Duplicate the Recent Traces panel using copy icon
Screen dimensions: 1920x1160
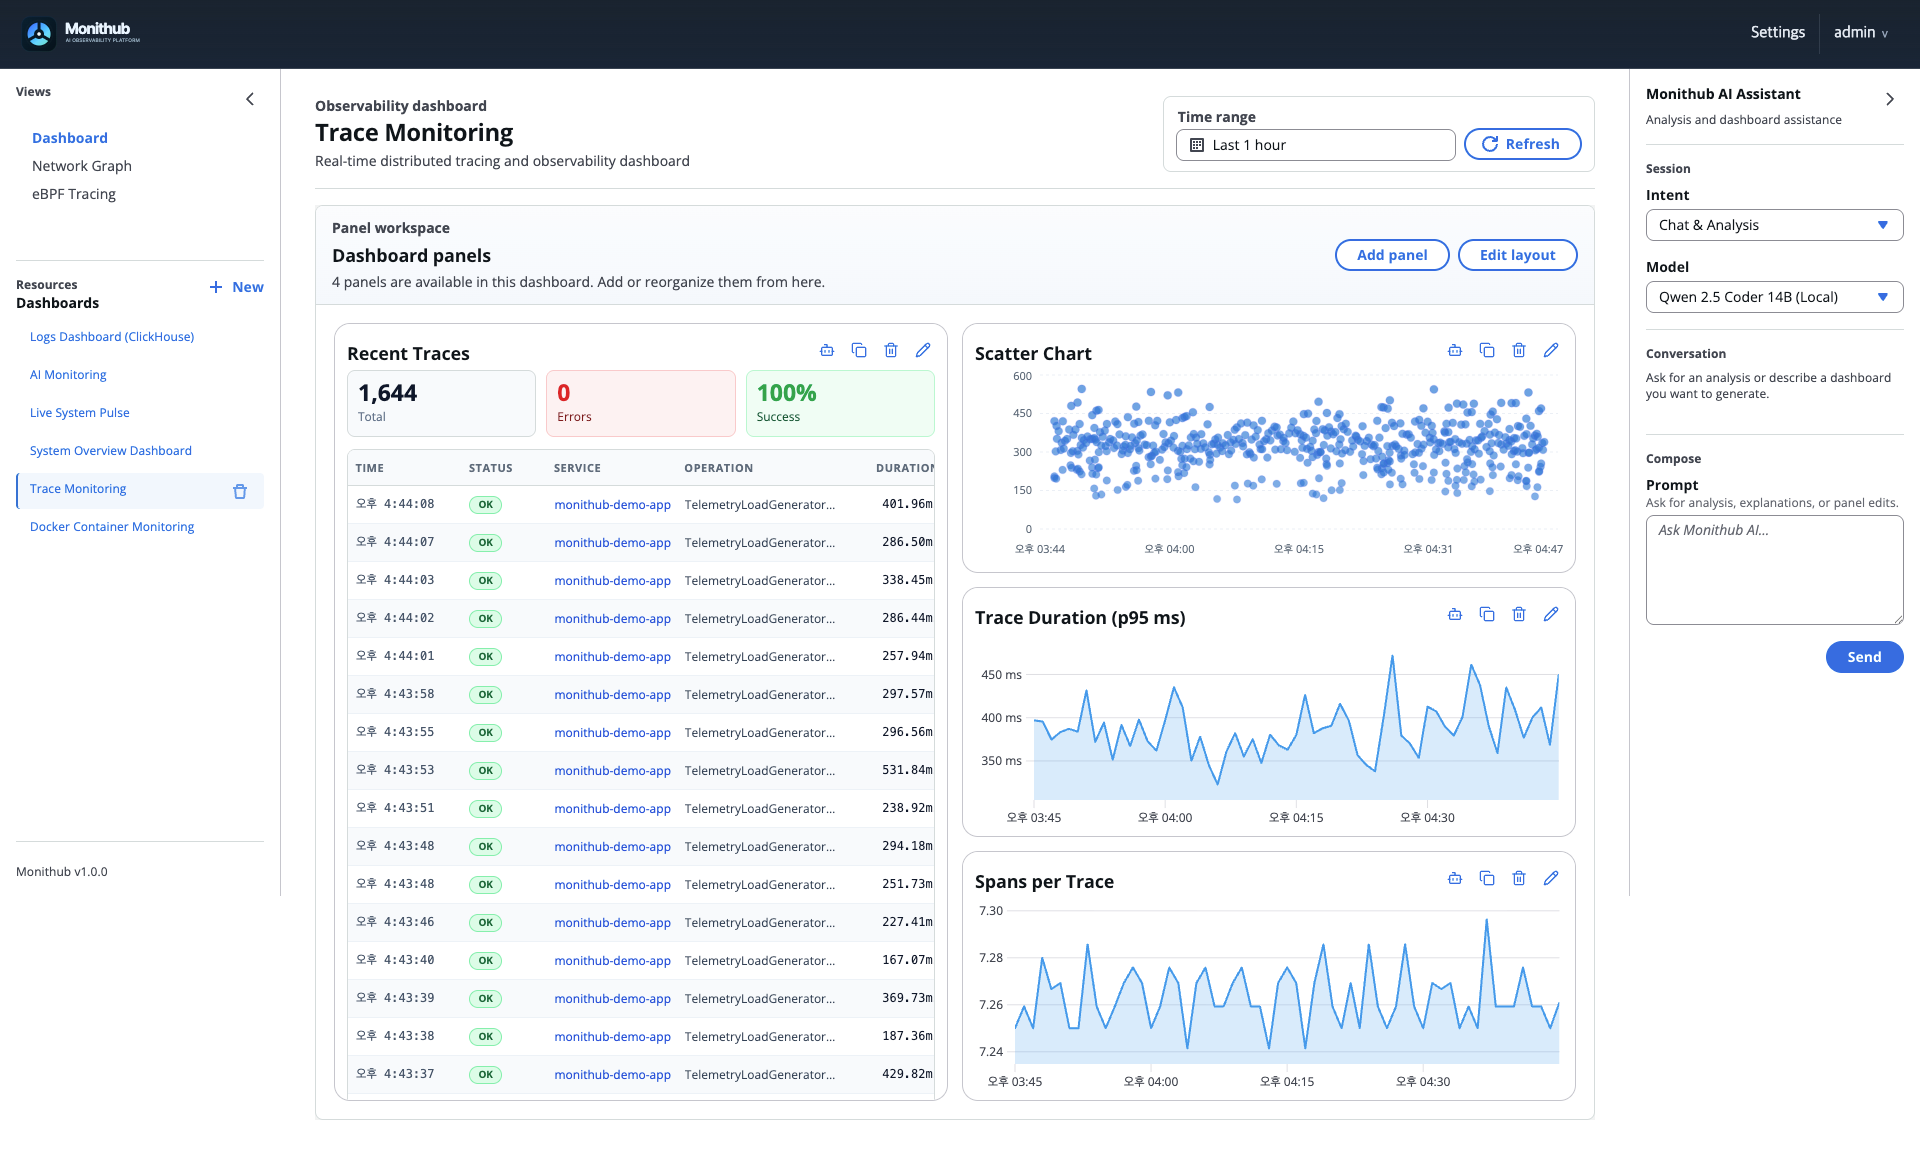(859, 350)
